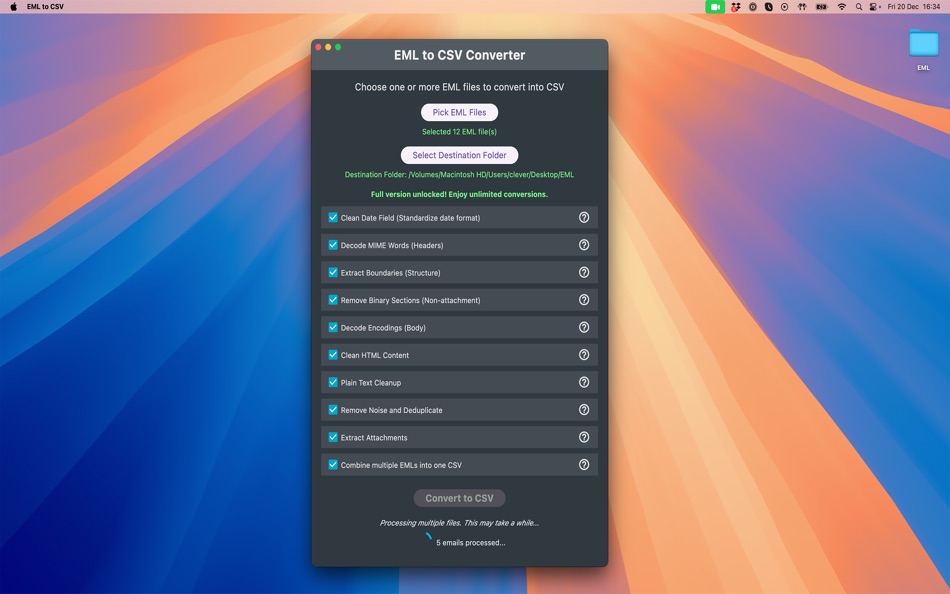
Task: Toggle Extract Boundaries (Structure) checkbox
Action: pyautogui.click(x=333, y=272)
